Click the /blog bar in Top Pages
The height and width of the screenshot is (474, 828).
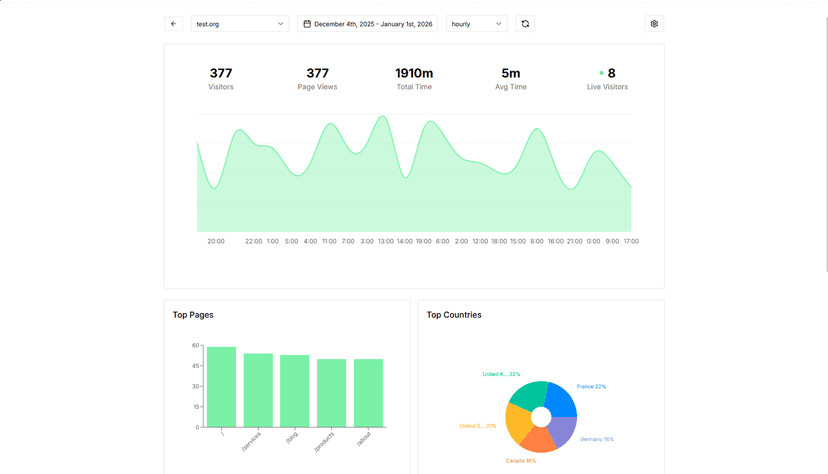click(295, 391)
